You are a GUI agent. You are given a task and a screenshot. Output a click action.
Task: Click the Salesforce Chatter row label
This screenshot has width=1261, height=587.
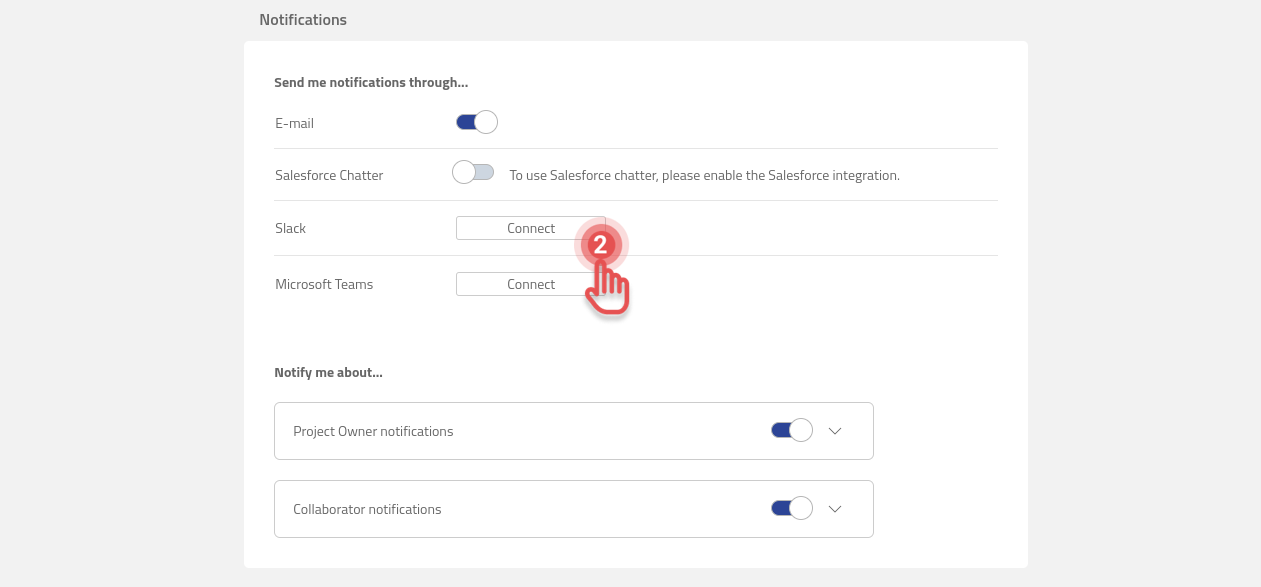point(329,175)
